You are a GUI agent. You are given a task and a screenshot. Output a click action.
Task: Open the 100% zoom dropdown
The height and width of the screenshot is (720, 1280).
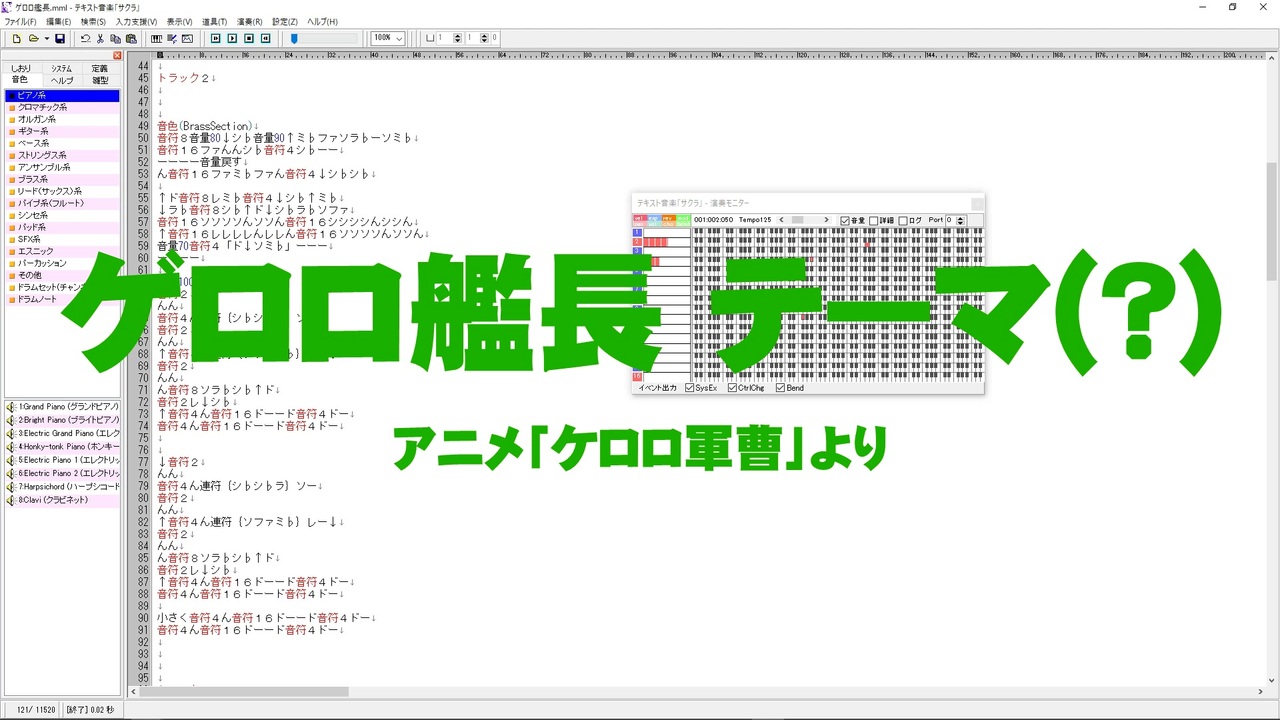click(388, 38)
